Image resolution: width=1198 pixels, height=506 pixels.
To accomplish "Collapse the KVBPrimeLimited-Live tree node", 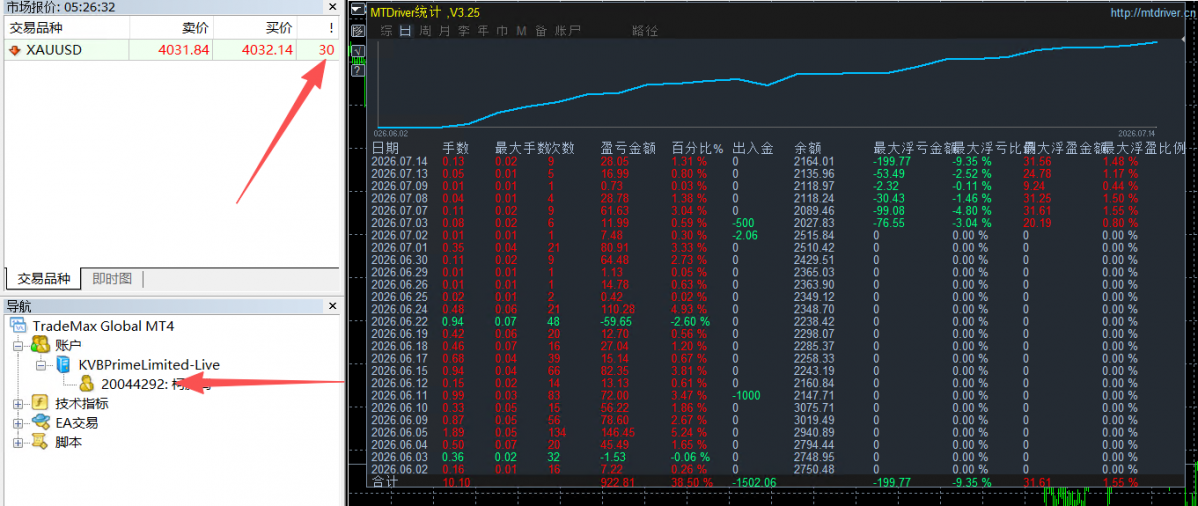I will [40, 365].
